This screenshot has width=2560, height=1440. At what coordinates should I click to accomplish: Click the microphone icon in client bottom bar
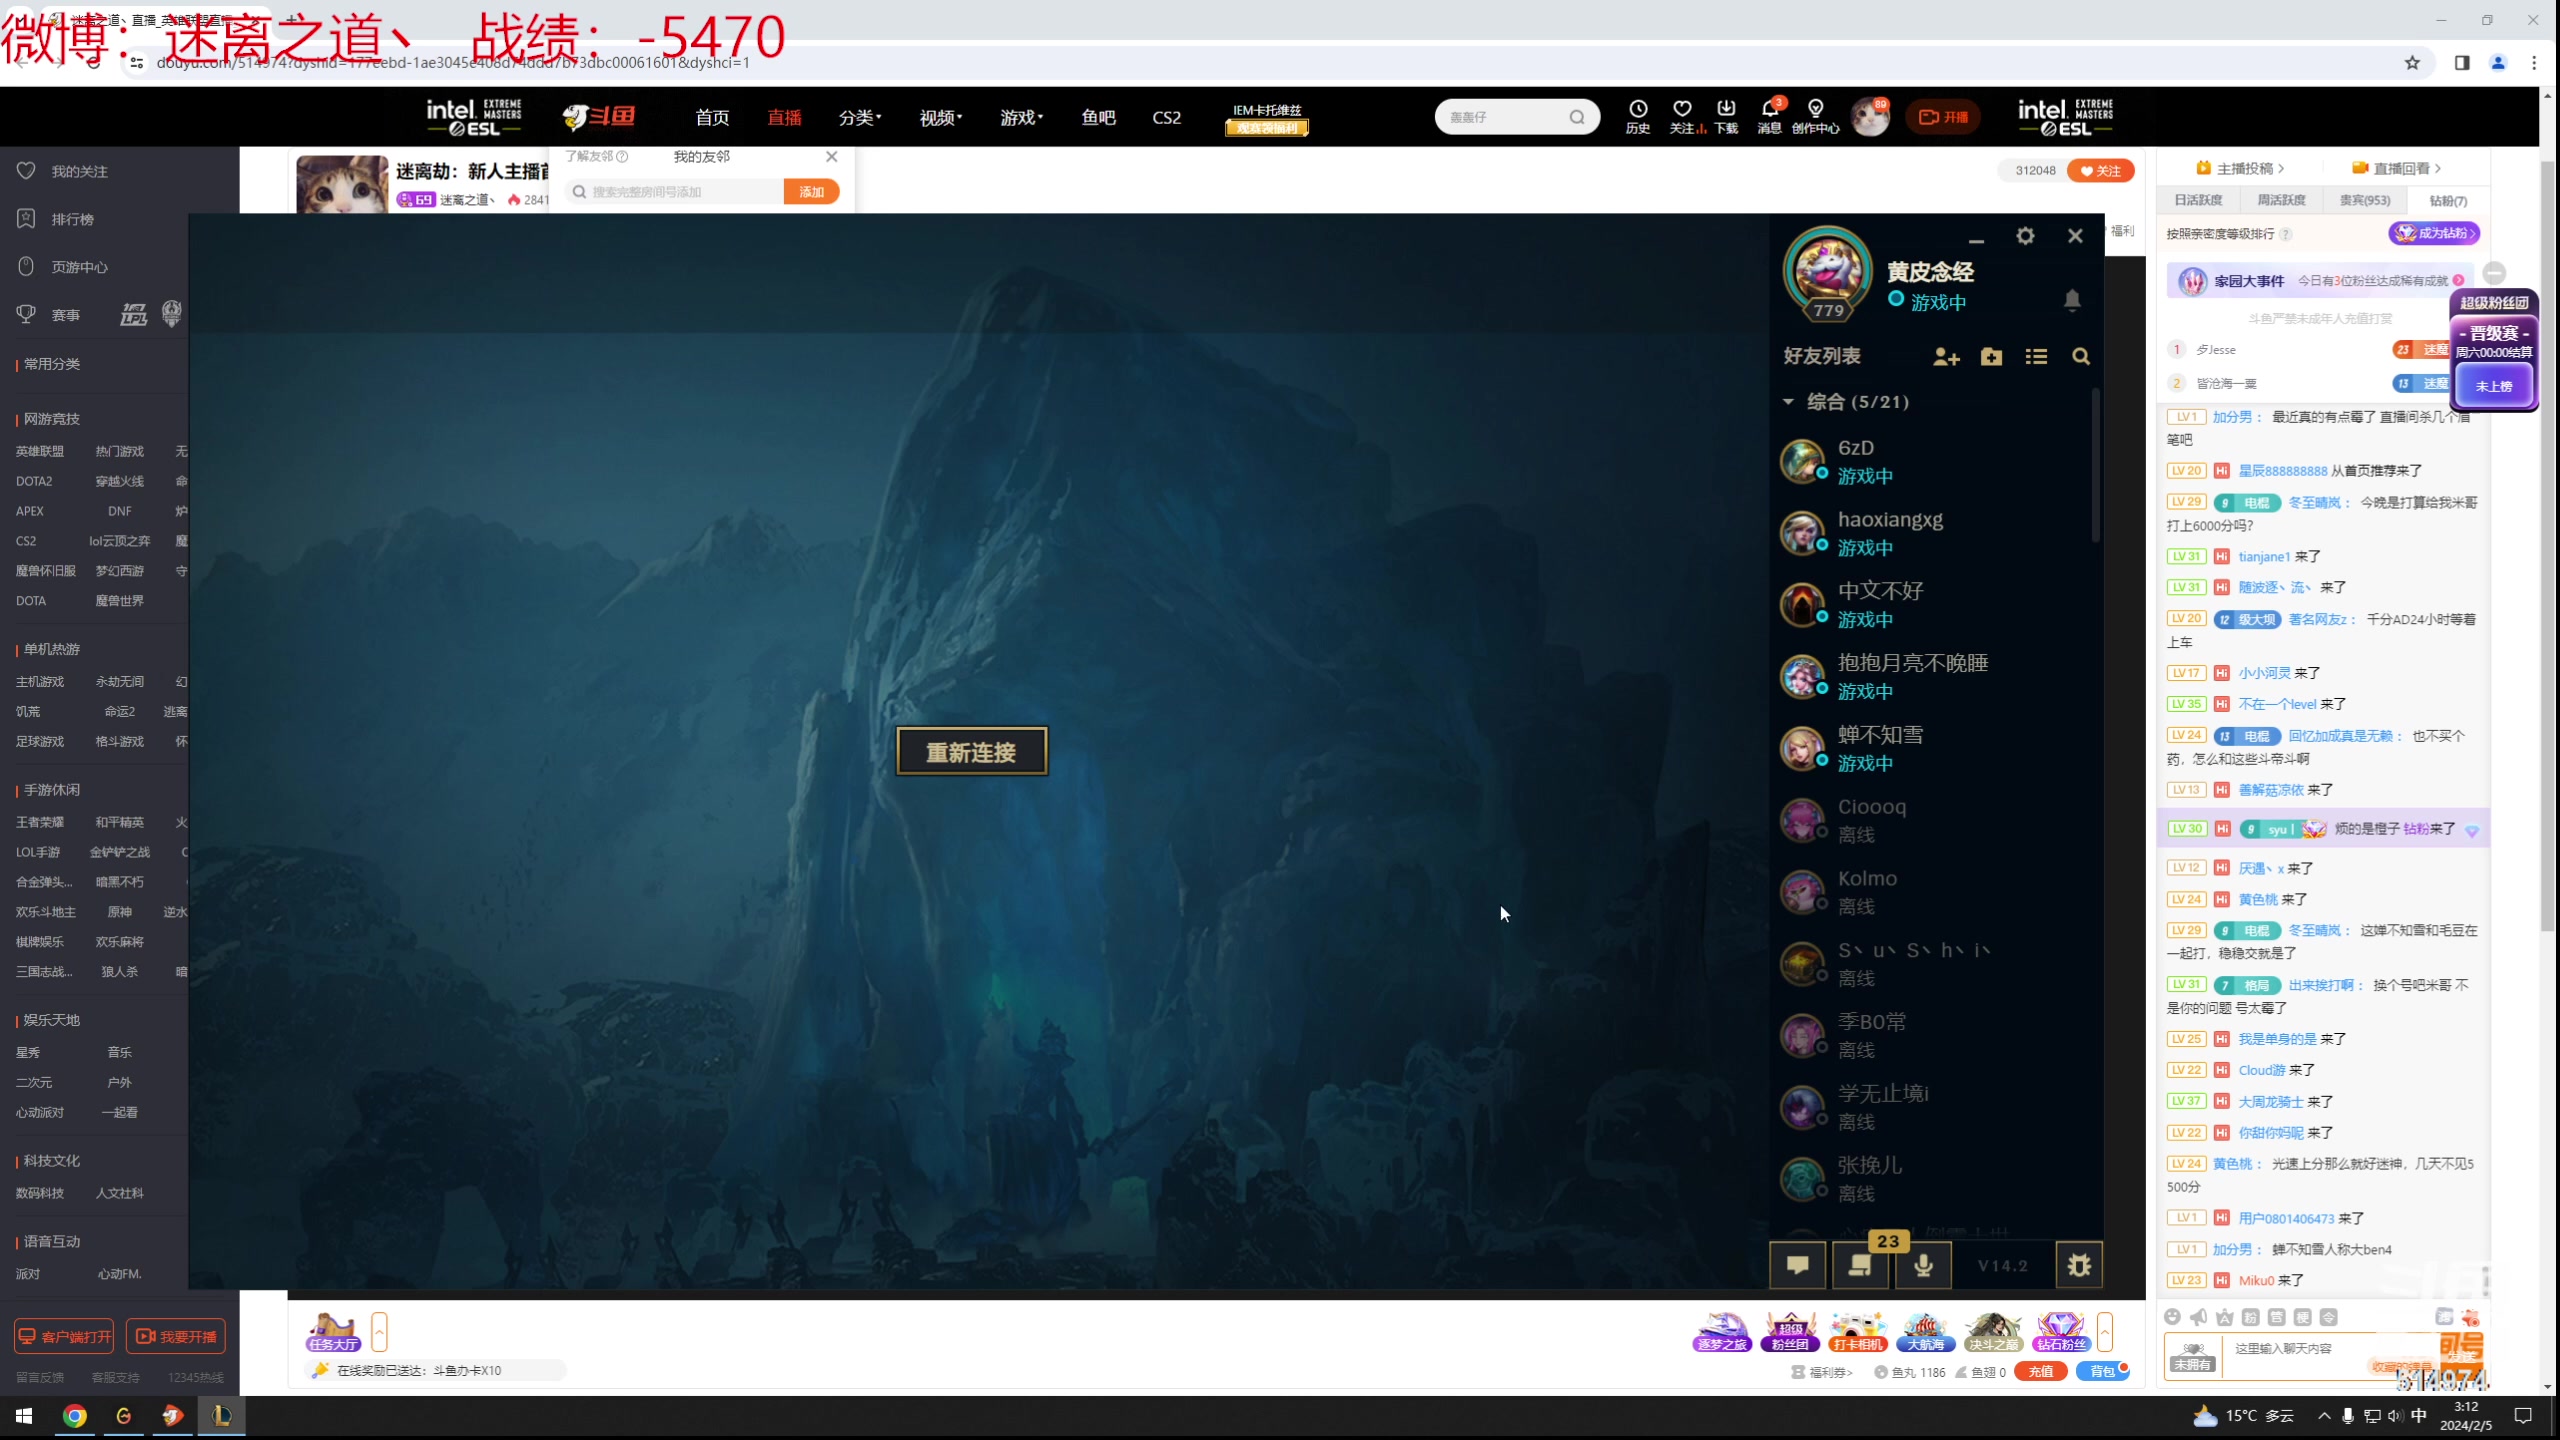tap(1922, 1265)
